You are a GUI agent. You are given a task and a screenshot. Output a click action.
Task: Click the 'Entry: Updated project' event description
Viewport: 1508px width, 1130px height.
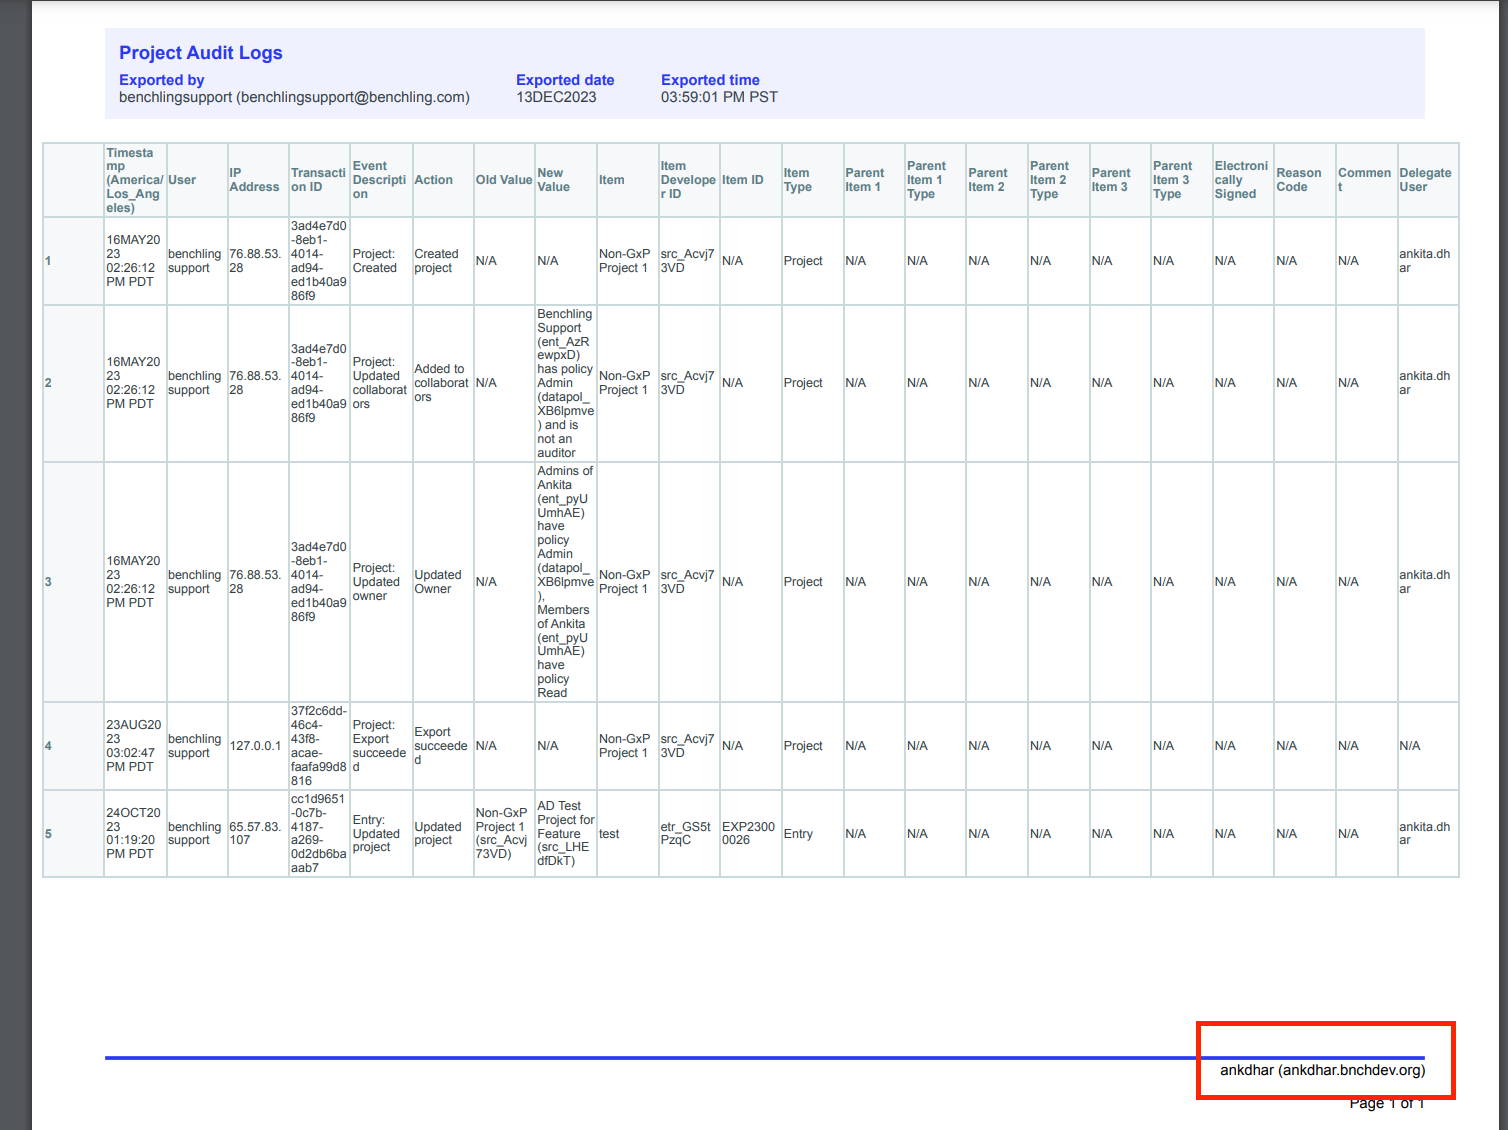tap(381, 834)
